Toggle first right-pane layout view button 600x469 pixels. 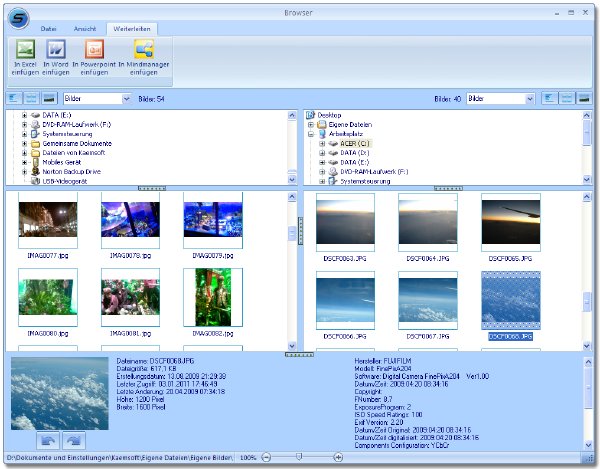click(549, 98)
